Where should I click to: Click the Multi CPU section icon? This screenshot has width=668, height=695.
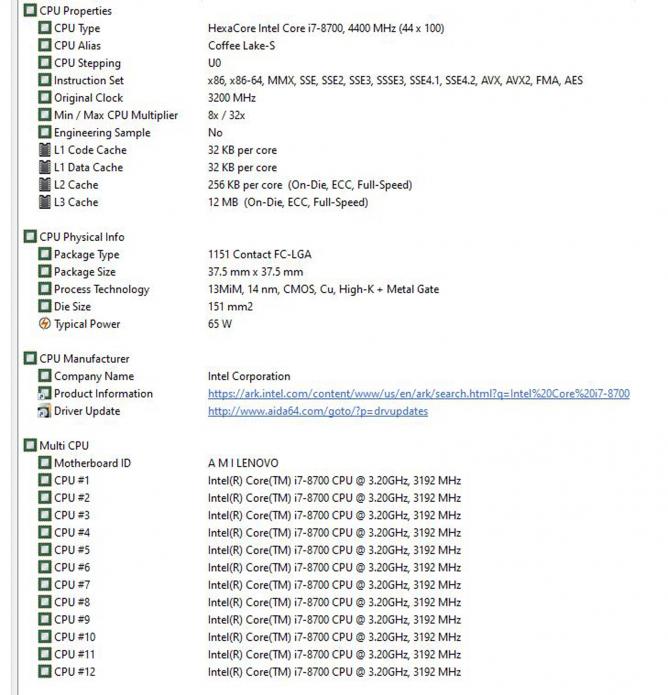(x=30, y=445)
